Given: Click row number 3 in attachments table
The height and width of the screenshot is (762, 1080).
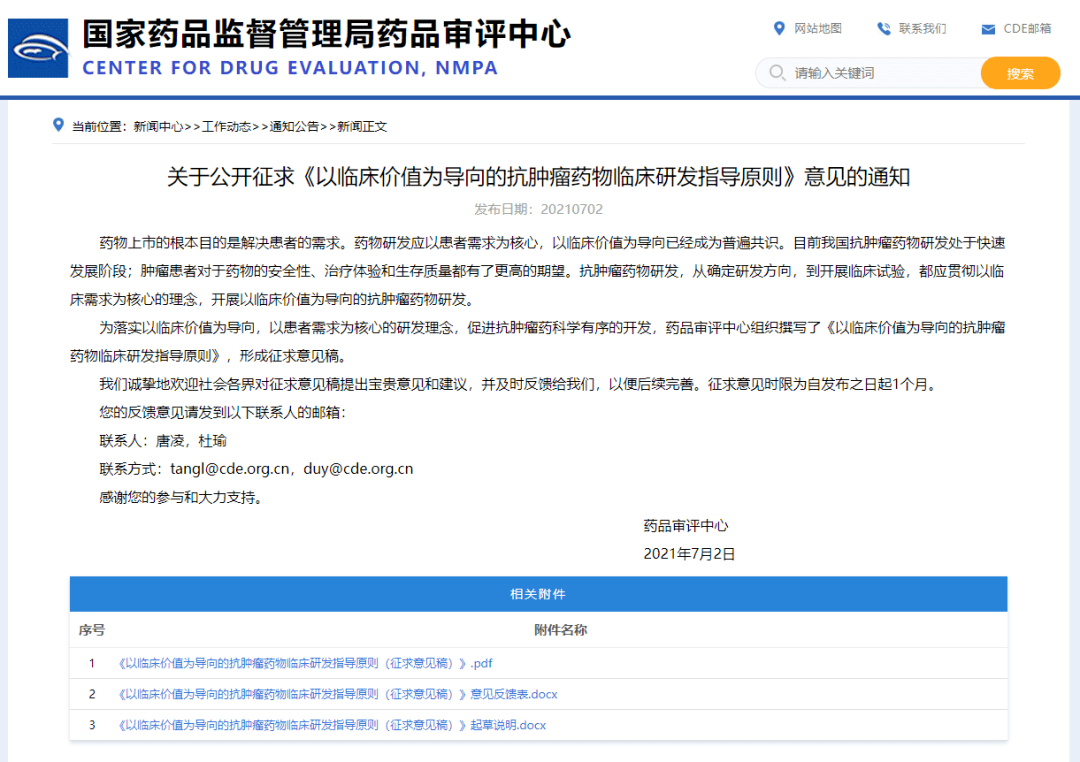Looking at the screenshot, I should [92, 725].
